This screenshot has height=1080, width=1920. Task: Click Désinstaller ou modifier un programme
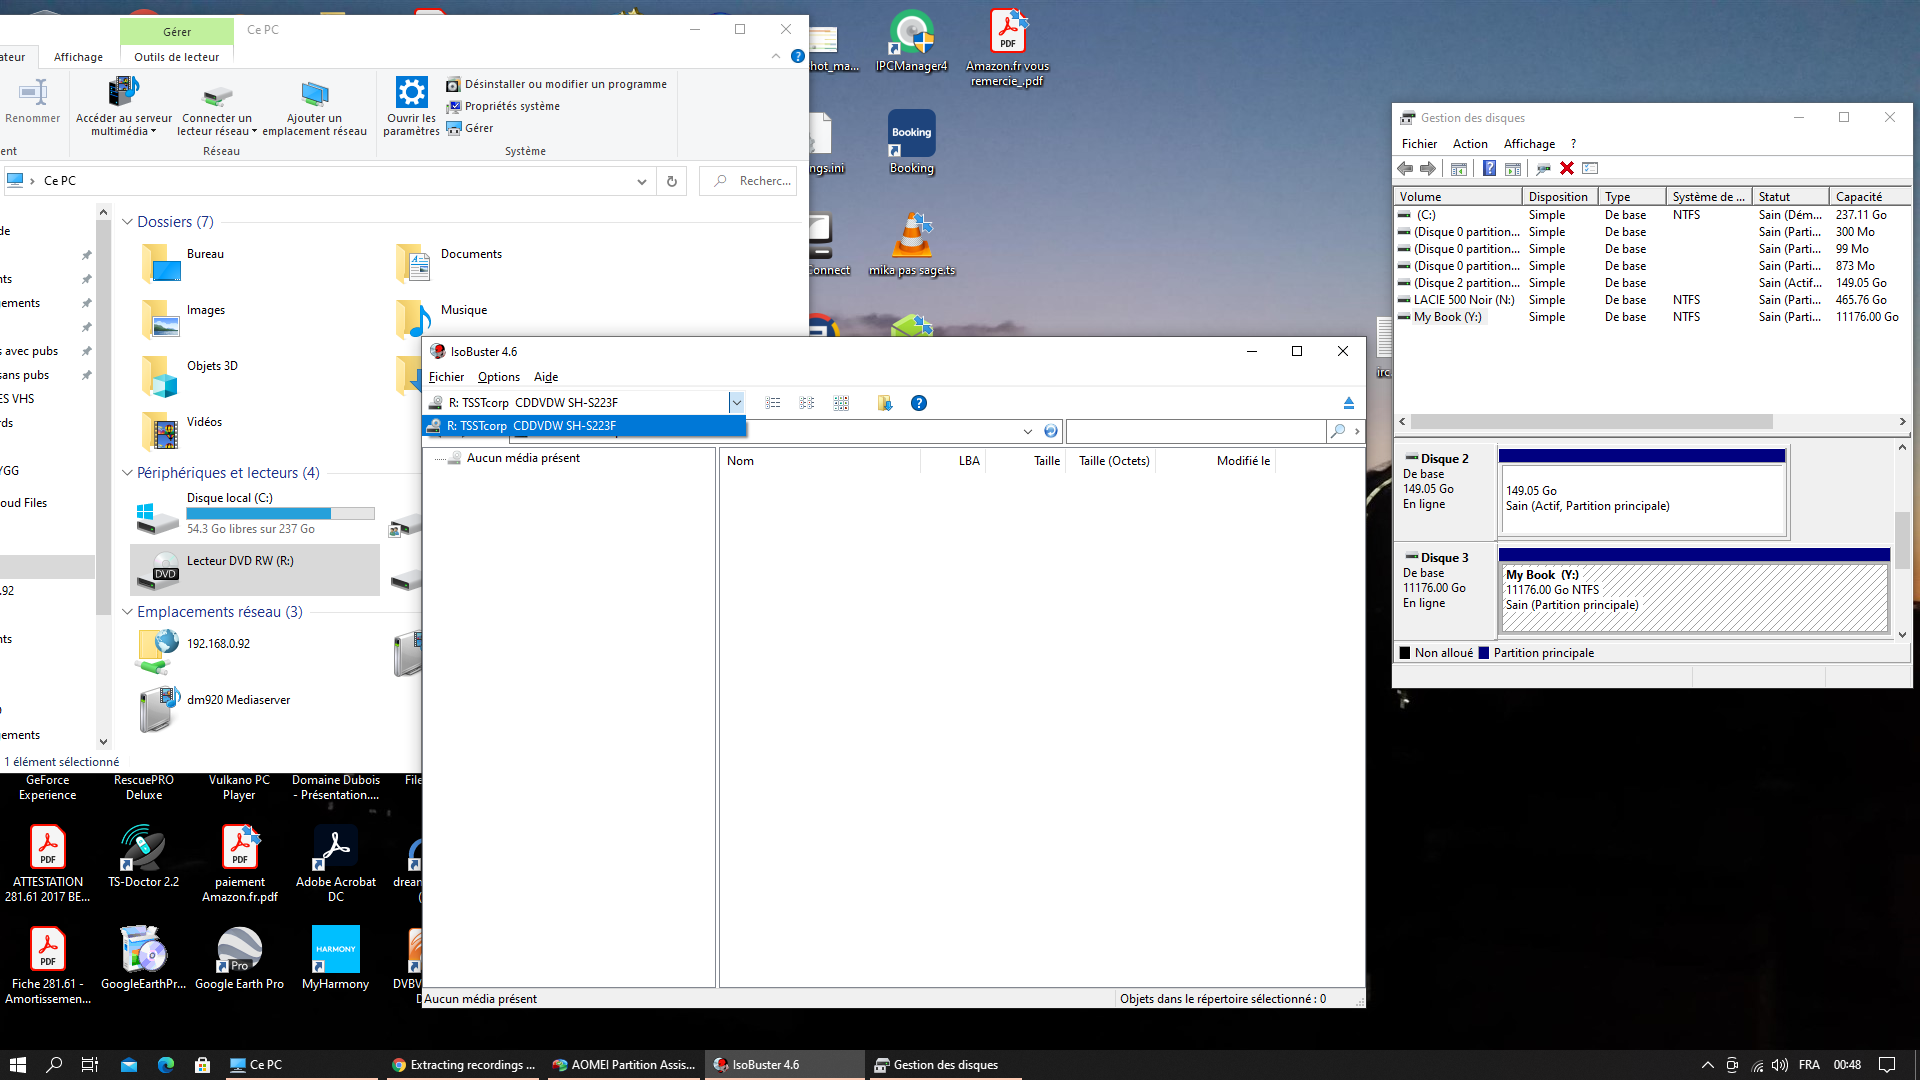pos(565,84)
